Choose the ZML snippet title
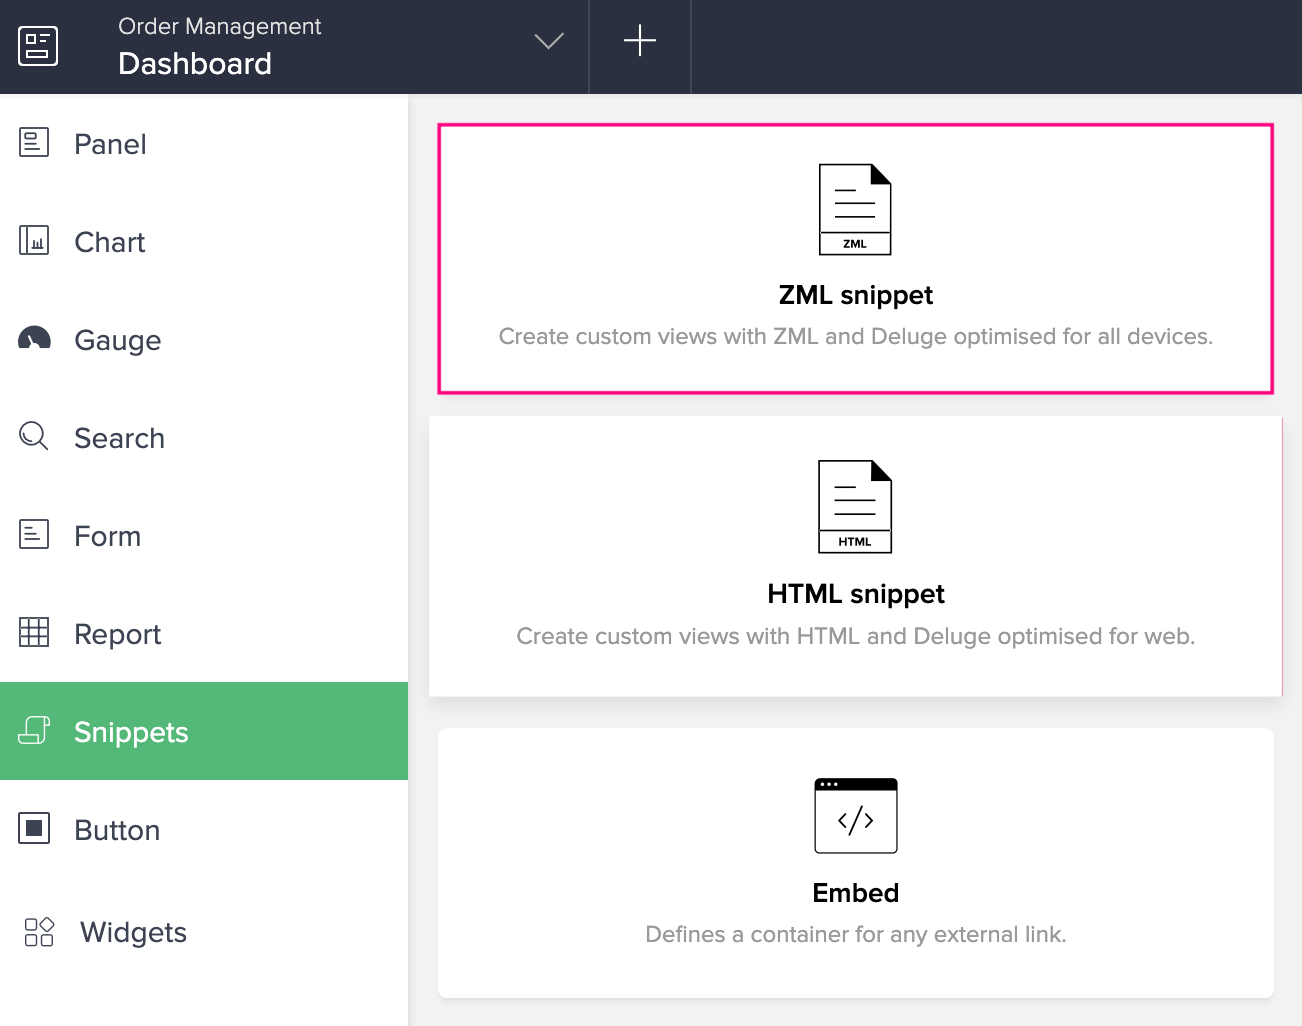 point(856,295)
